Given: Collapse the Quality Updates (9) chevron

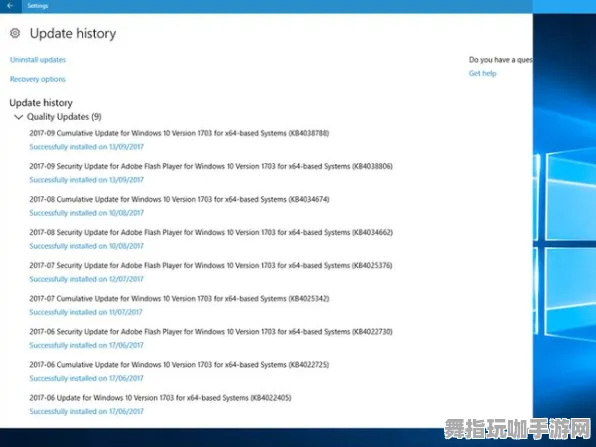Looking at the screenshot, I should [18, 117].
